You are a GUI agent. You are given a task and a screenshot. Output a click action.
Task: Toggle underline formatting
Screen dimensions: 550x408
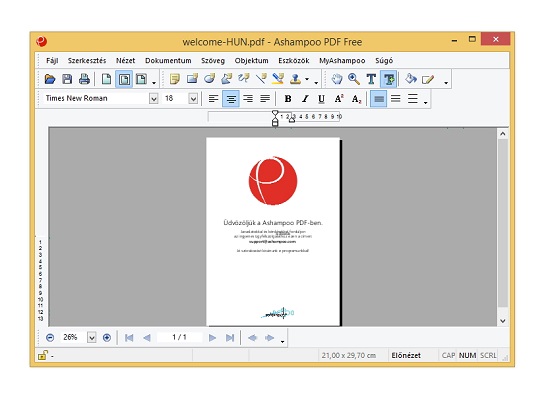point(321,99)
